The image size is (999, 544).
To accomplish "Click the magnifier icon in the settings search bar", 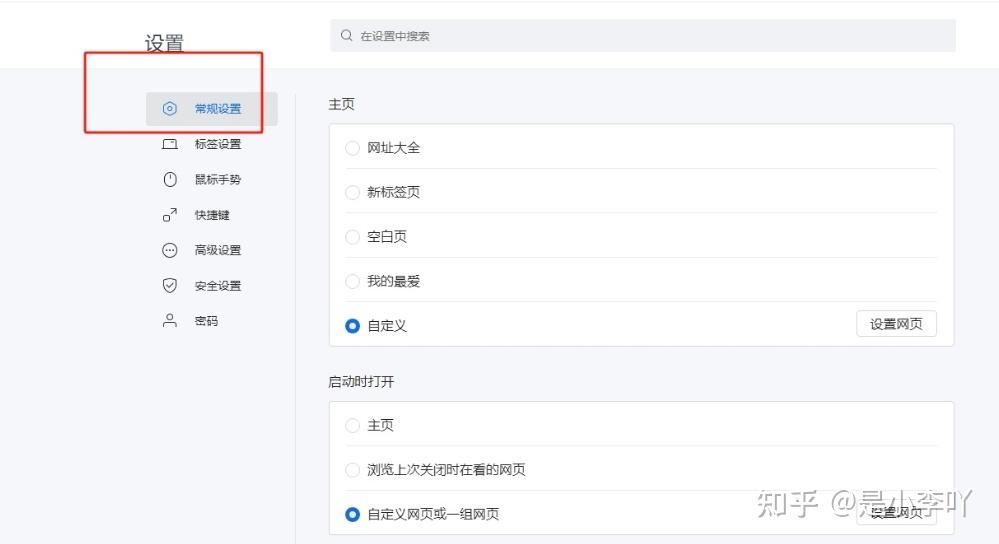I will coord(347,36).
